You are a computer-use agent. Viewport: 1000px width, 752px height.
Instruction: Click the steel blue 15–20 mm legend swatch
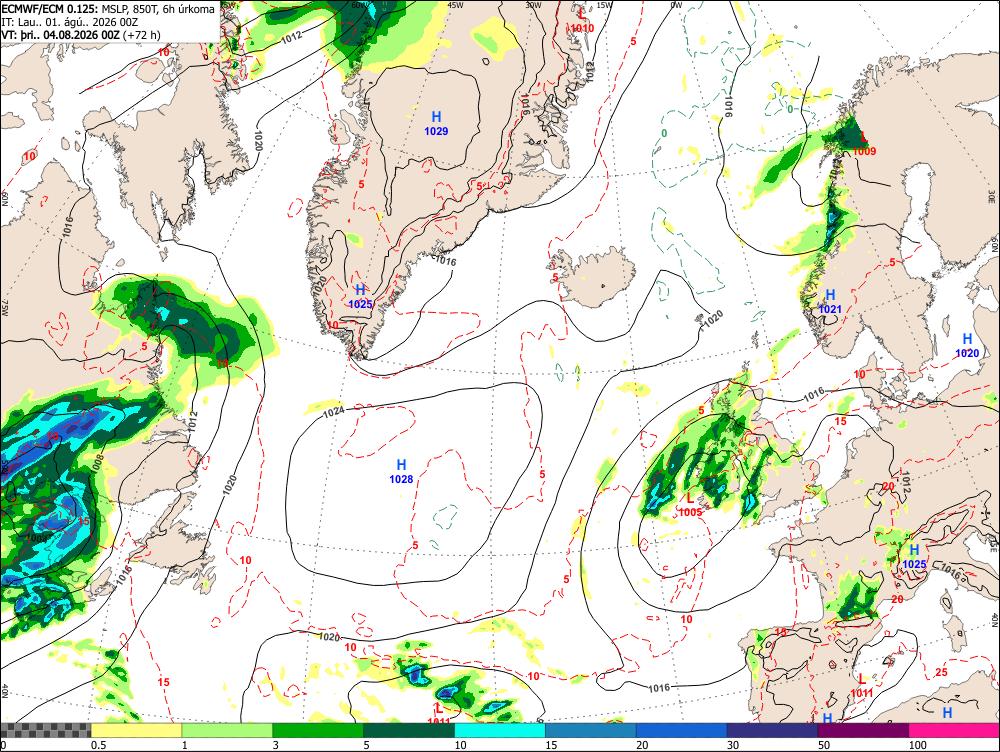pyautogui.click(x=591, y=730)
